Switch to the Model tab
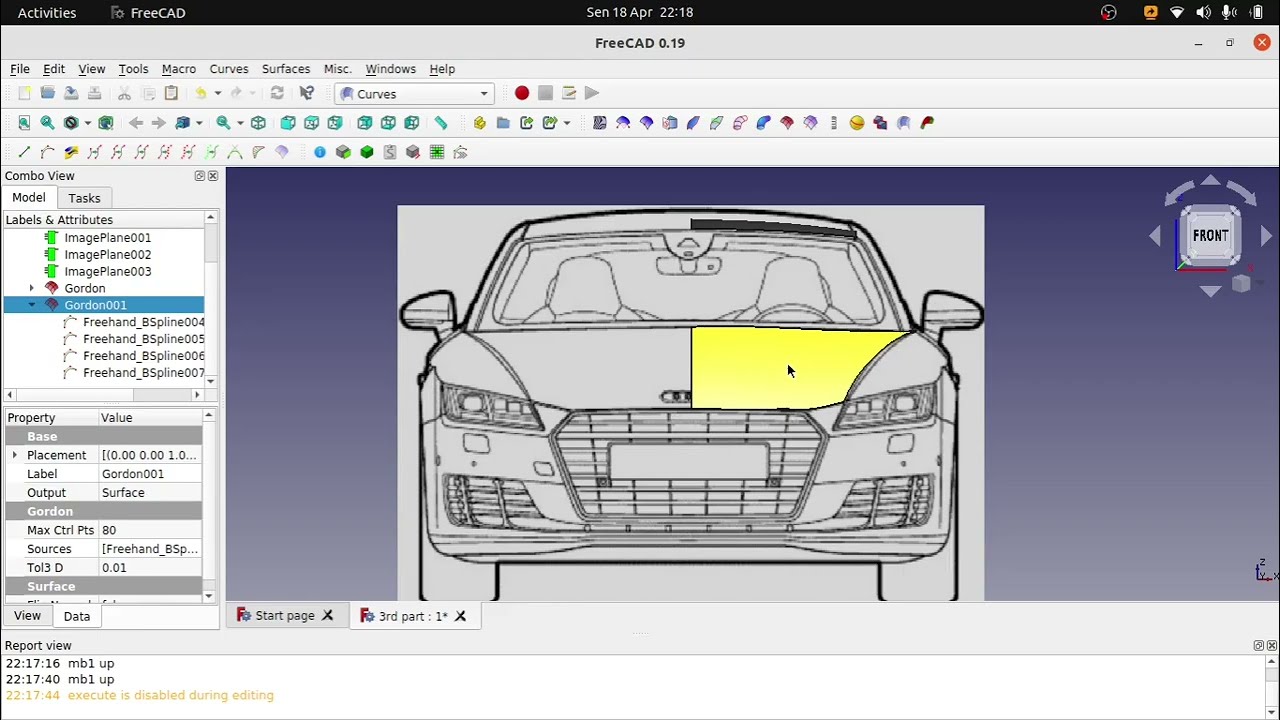This screenshot has height=720, width=1280. coord(28,198)
